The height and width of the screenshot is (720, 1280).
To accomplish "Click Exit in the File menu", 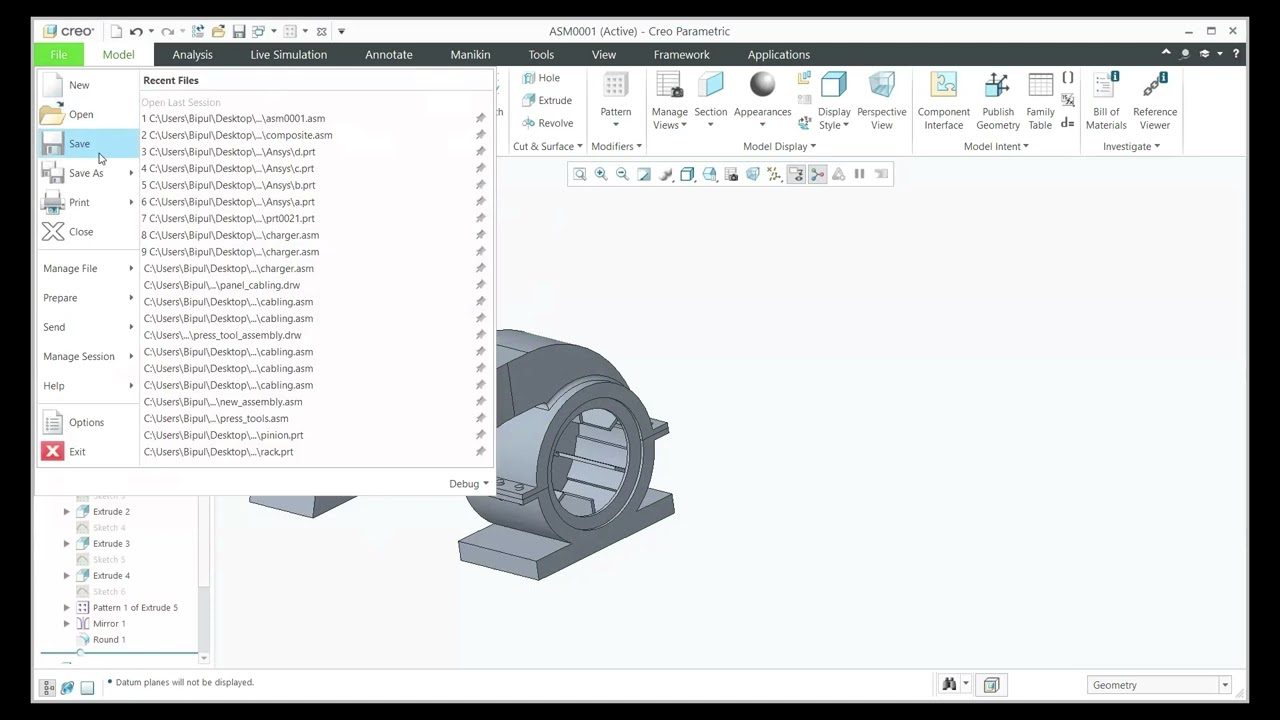I will point(88,452).
